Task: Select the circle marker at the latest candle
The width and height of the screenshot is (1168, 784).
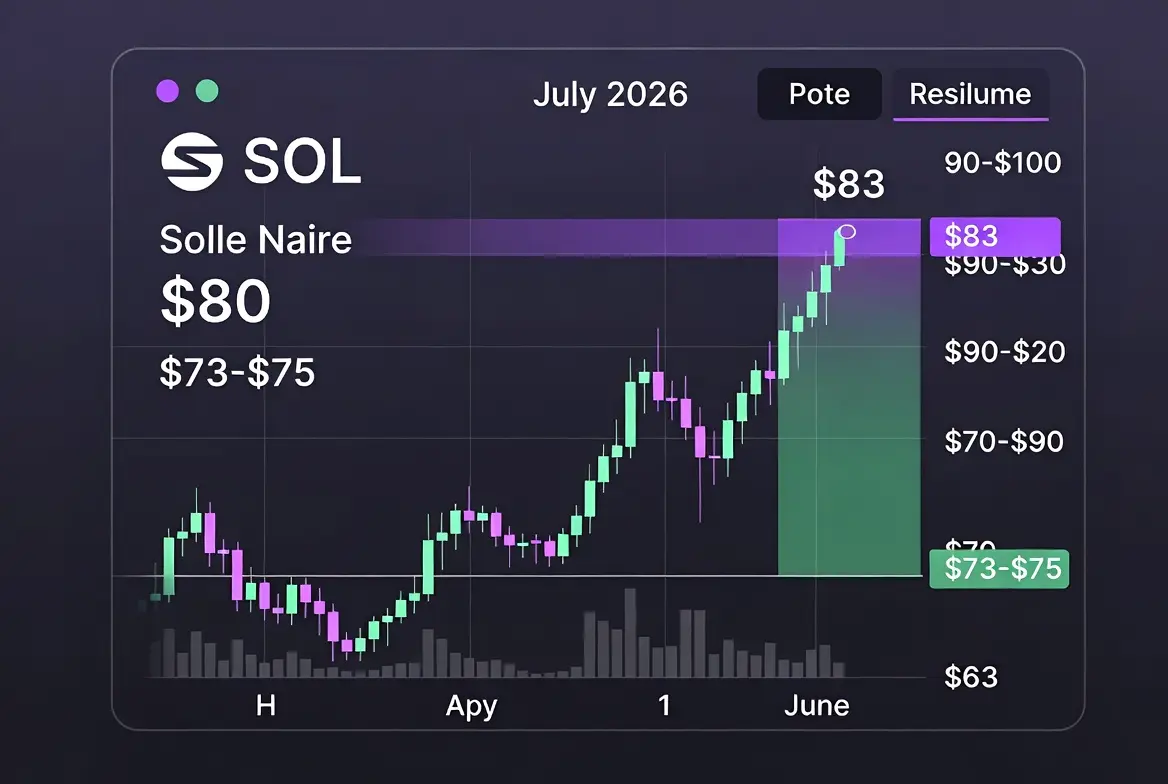Action: coord(848,232)
